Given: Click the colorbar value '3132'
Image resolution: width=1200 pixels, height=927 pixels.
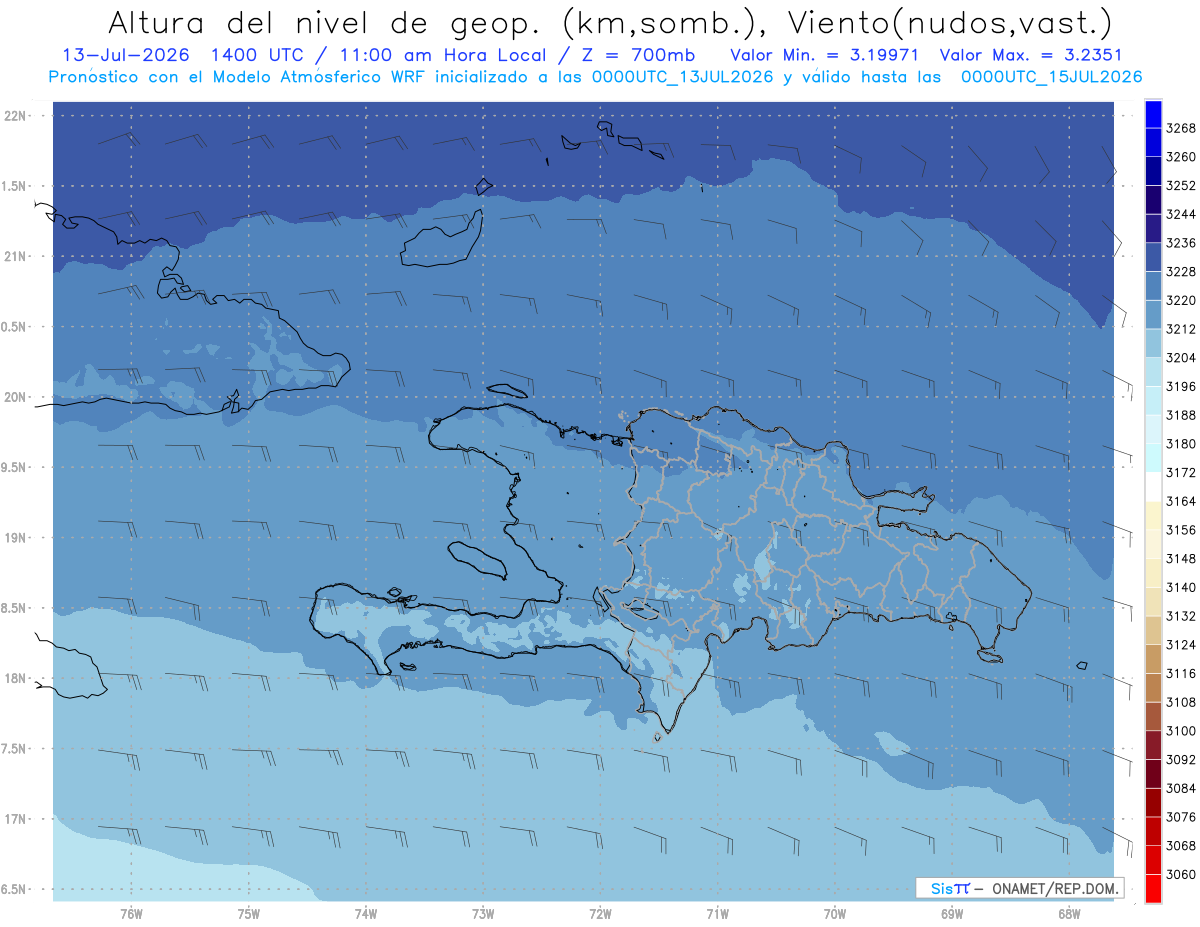Looking at the screenshot, I should click(x=1181, y=616).
